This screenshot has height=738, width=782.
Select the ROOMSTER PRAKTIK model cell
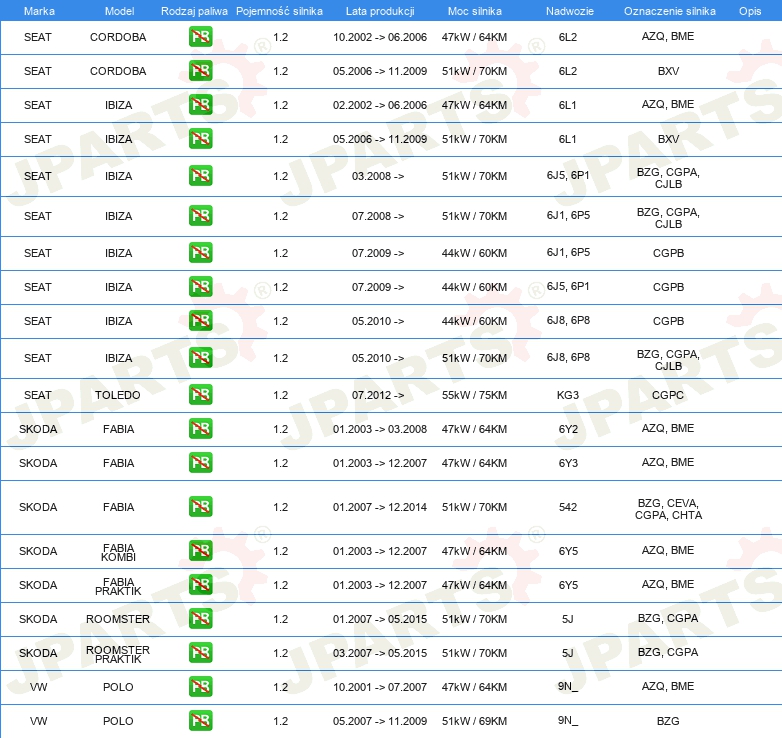click(118, 654)
